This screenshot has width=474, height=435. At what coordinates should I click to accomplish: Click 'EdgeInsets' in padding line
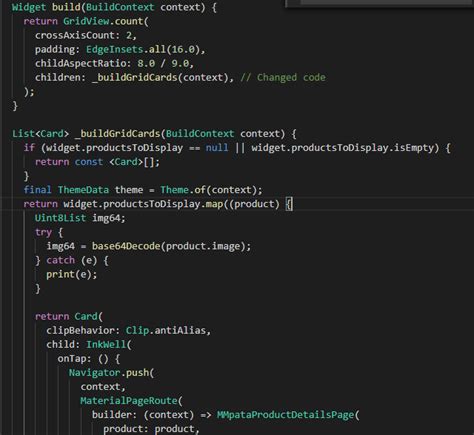click(x=114, y=49)
